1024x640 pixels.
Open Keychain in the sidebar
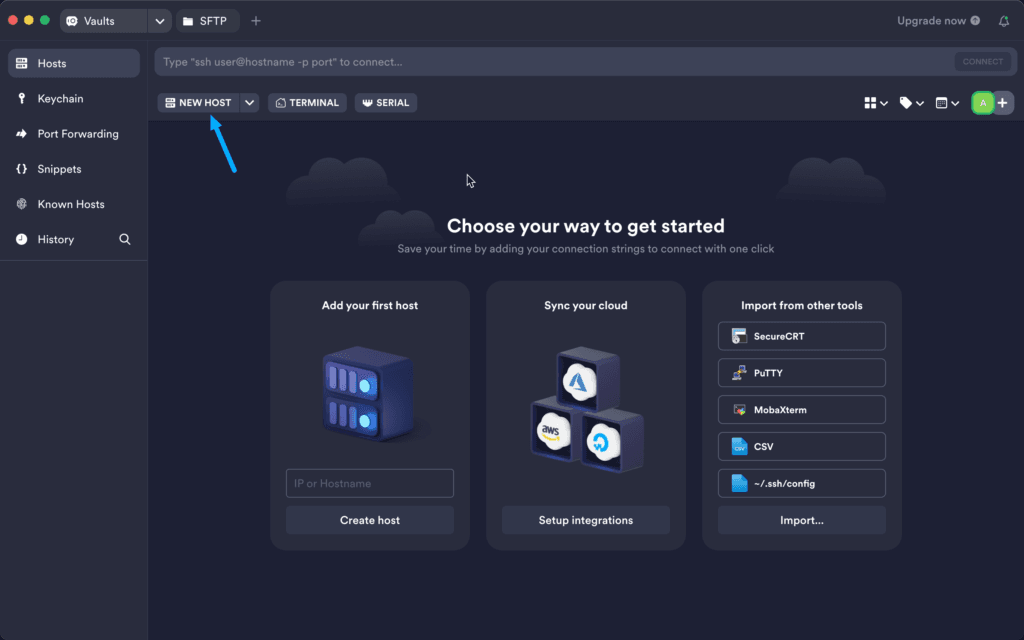[60, 99]
